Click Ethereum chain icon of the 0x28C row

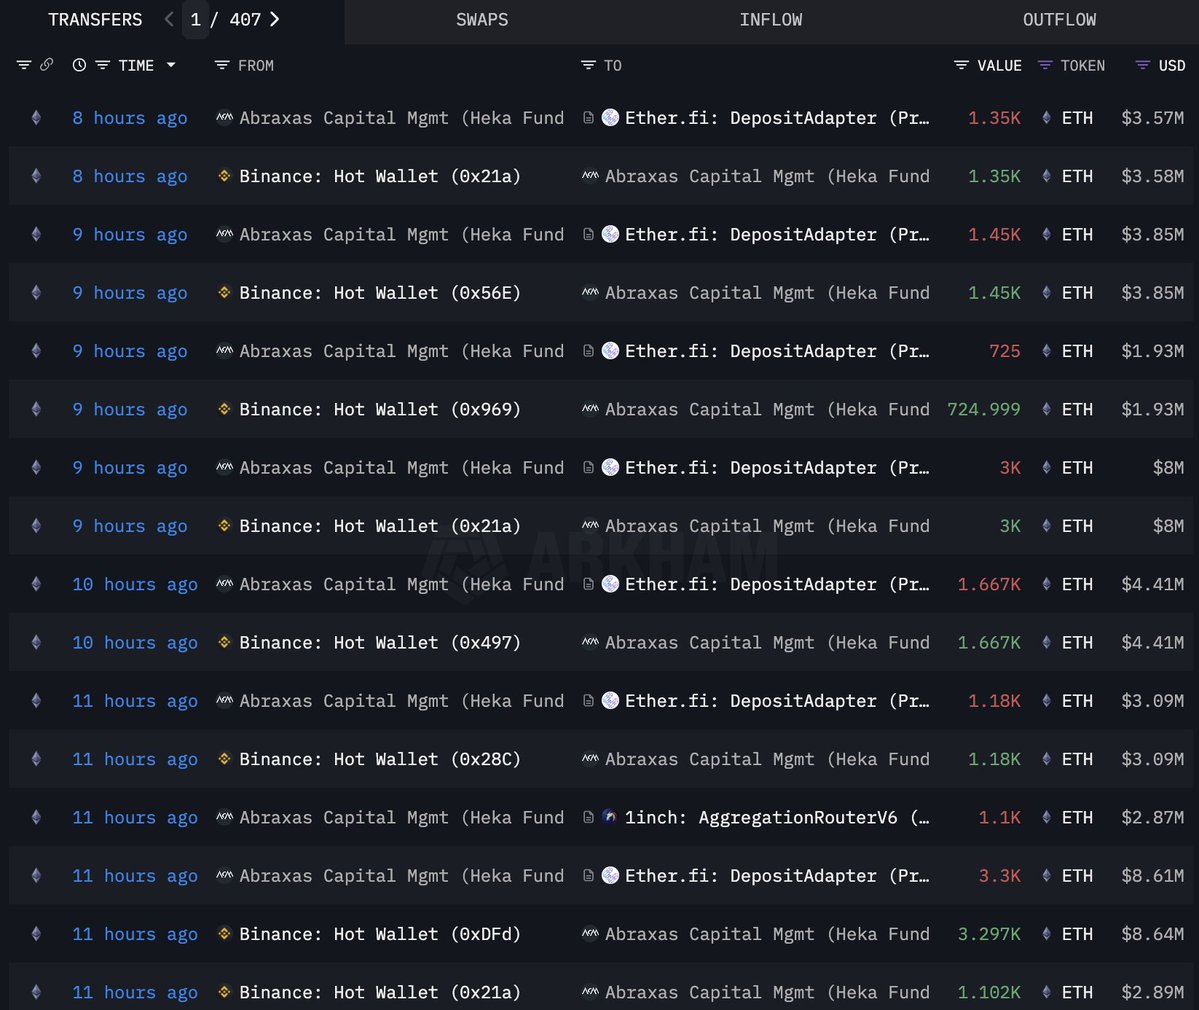pyautogui.click(x=36, y=759)
